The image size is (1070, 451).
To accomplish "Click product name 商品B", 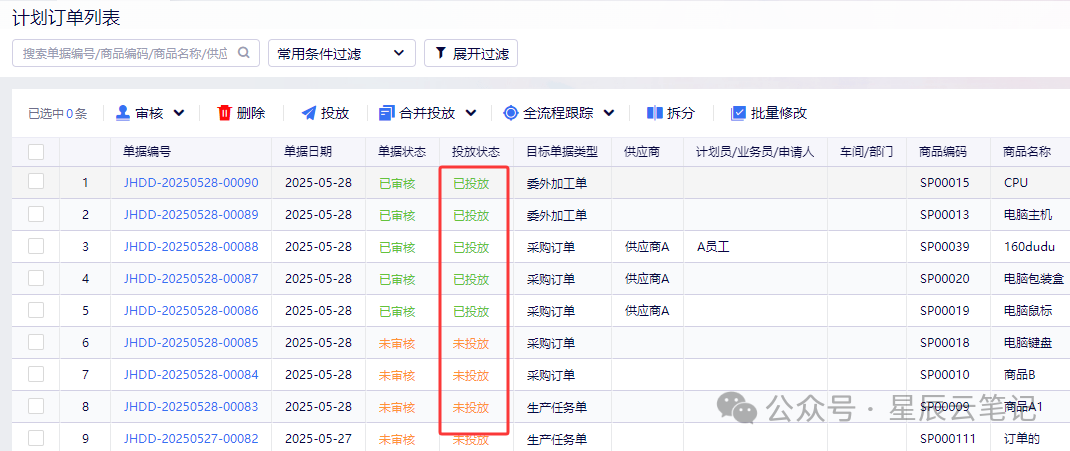I will pos(1020,375).
